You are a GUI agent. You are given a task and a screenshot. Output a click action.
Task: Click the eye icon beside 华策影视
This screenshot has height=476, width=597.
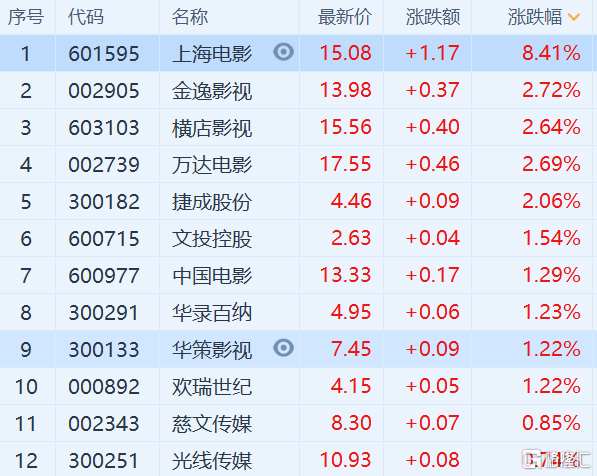pyautogui.click(x=283, y=348)
